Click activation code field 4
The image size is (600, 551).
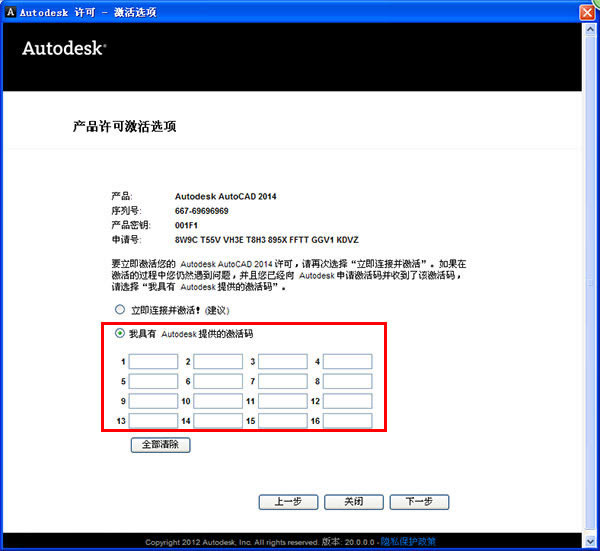(347, 362)
